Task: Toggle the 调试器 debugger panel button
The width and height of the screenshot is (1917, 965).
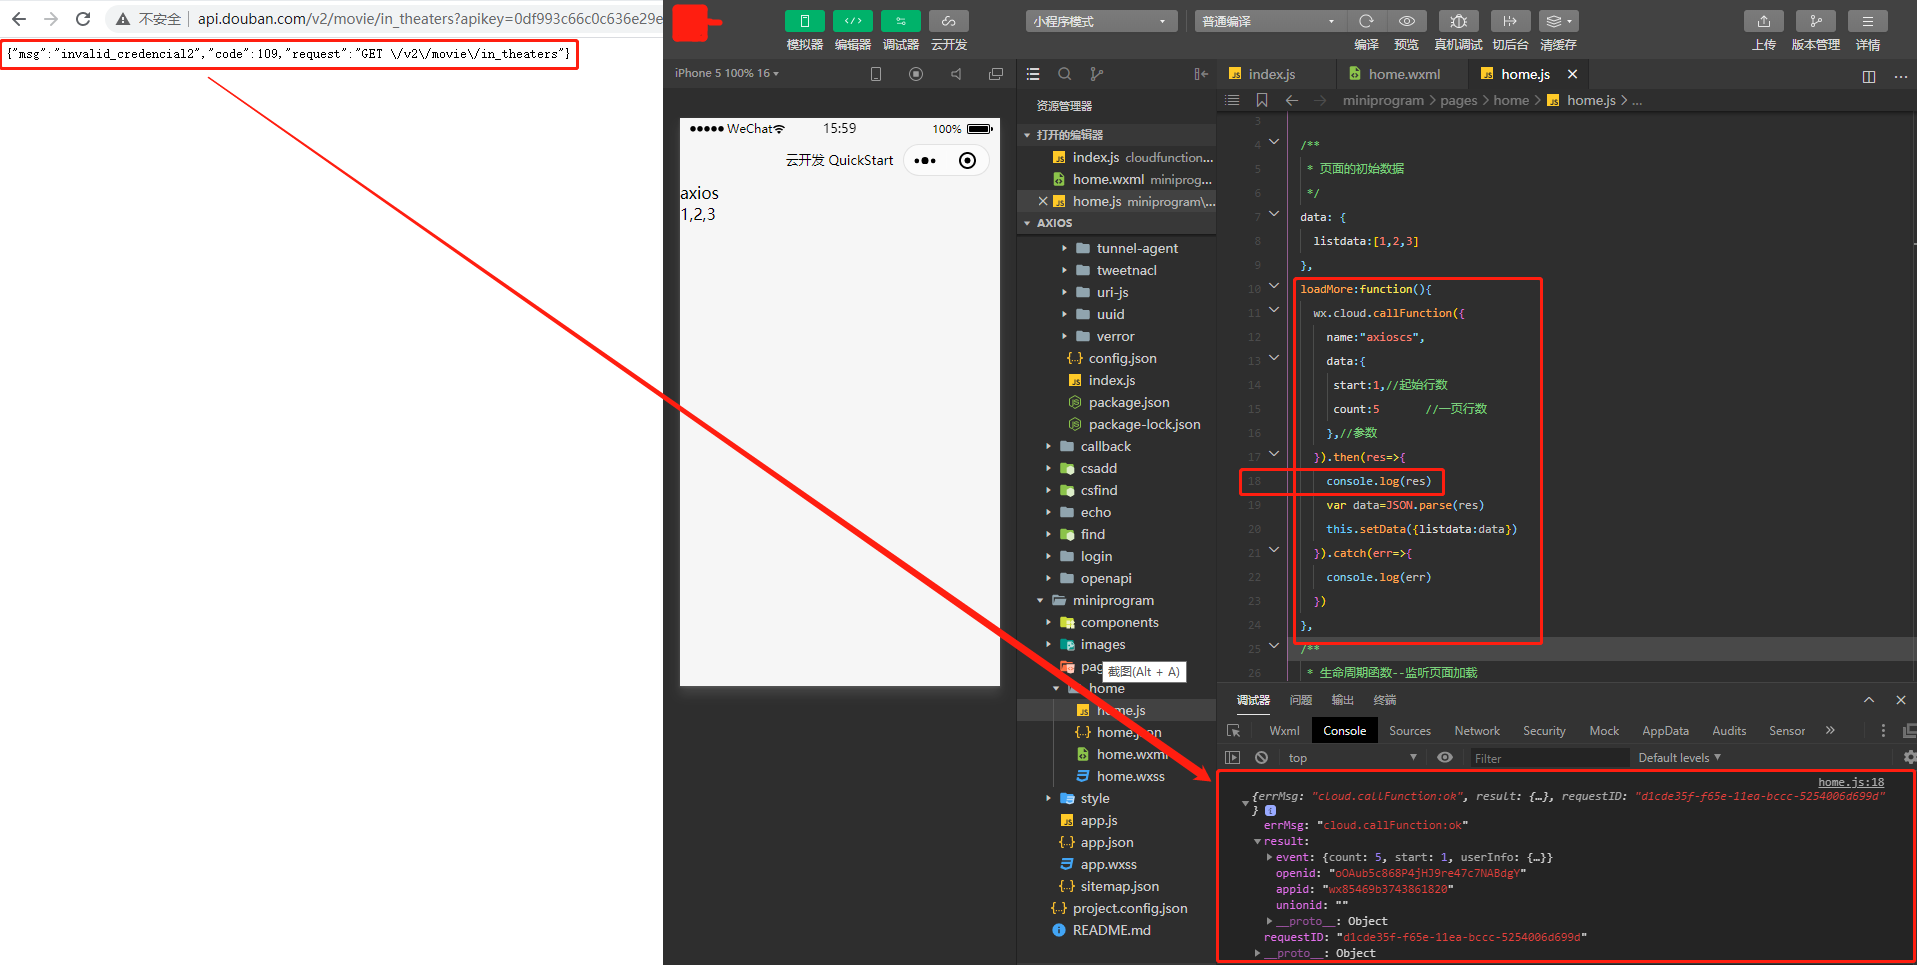Action: 900,21
